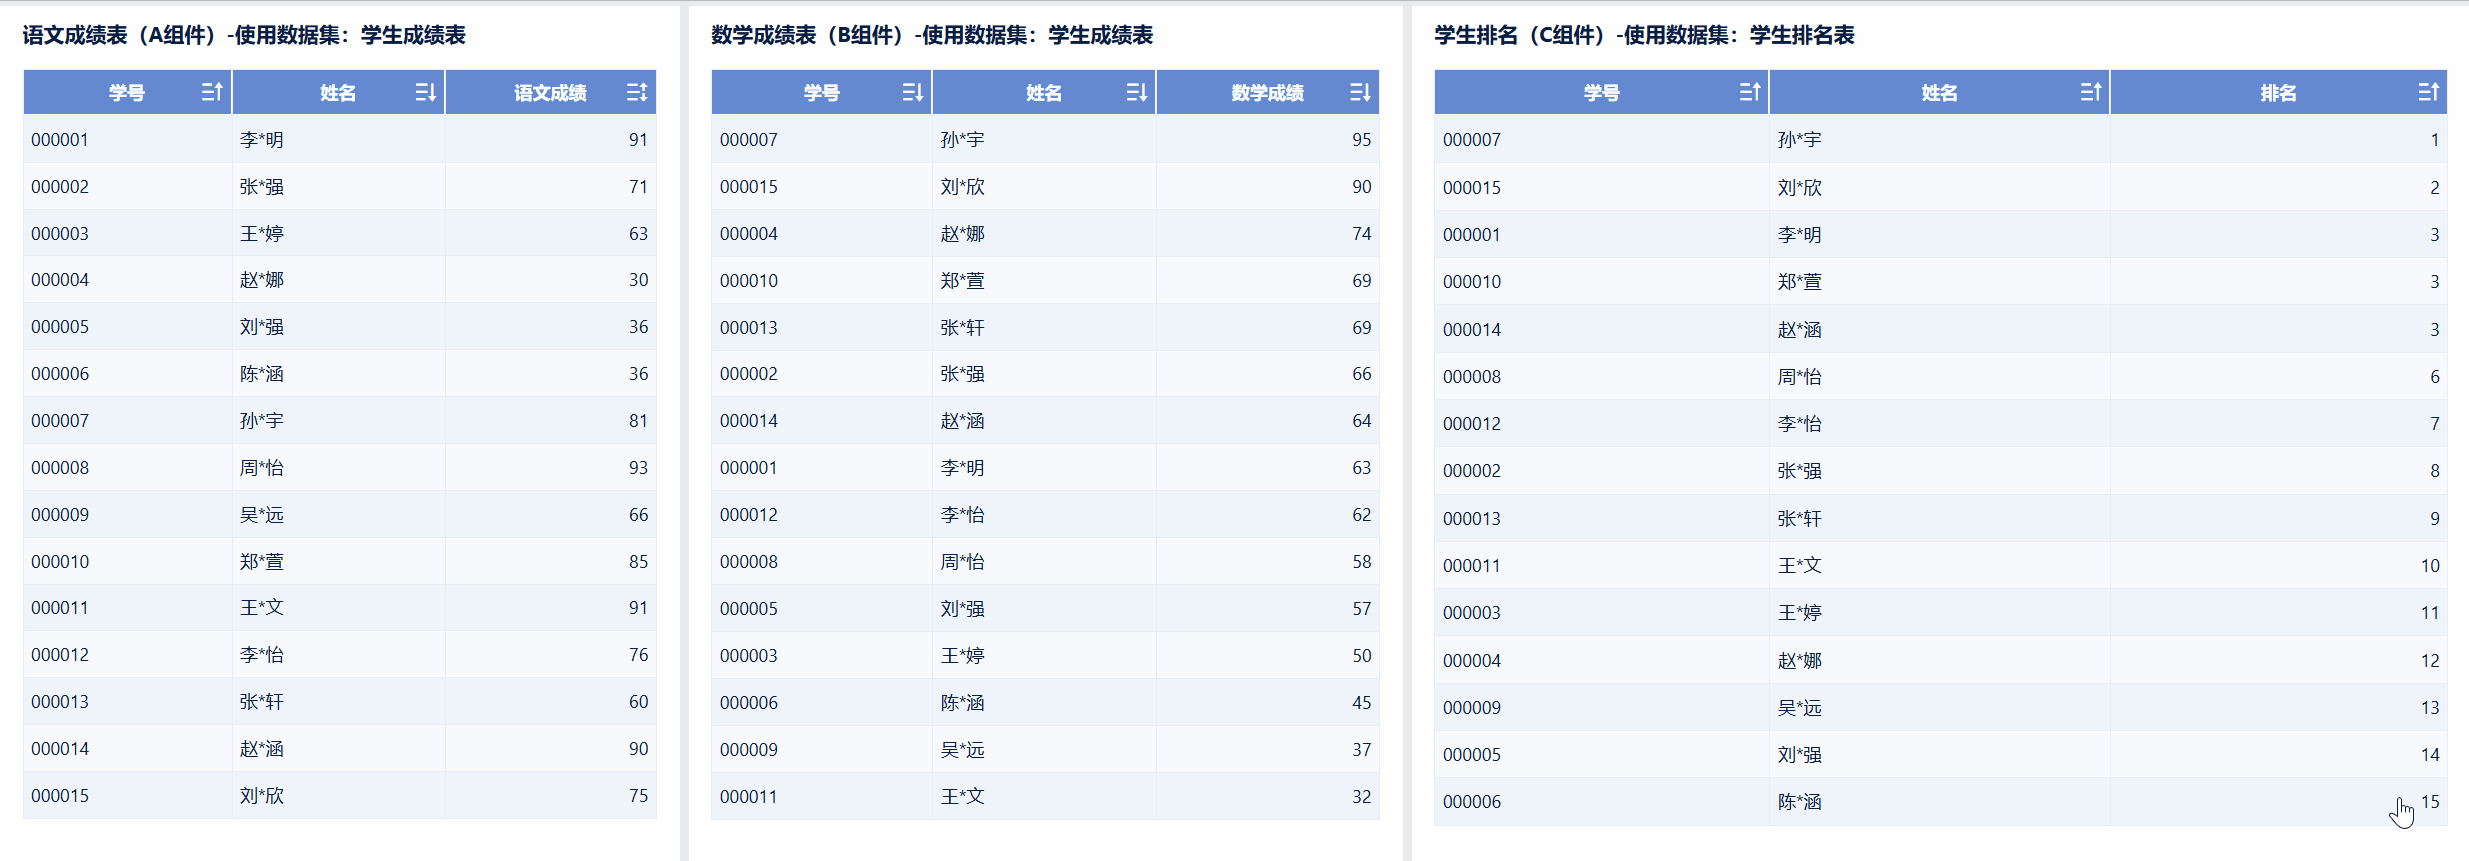The height and width of the screenshot is (861, 2469).
Task: Click 姓名 header text in 数学成绩表
Action: click(1043, 93)
